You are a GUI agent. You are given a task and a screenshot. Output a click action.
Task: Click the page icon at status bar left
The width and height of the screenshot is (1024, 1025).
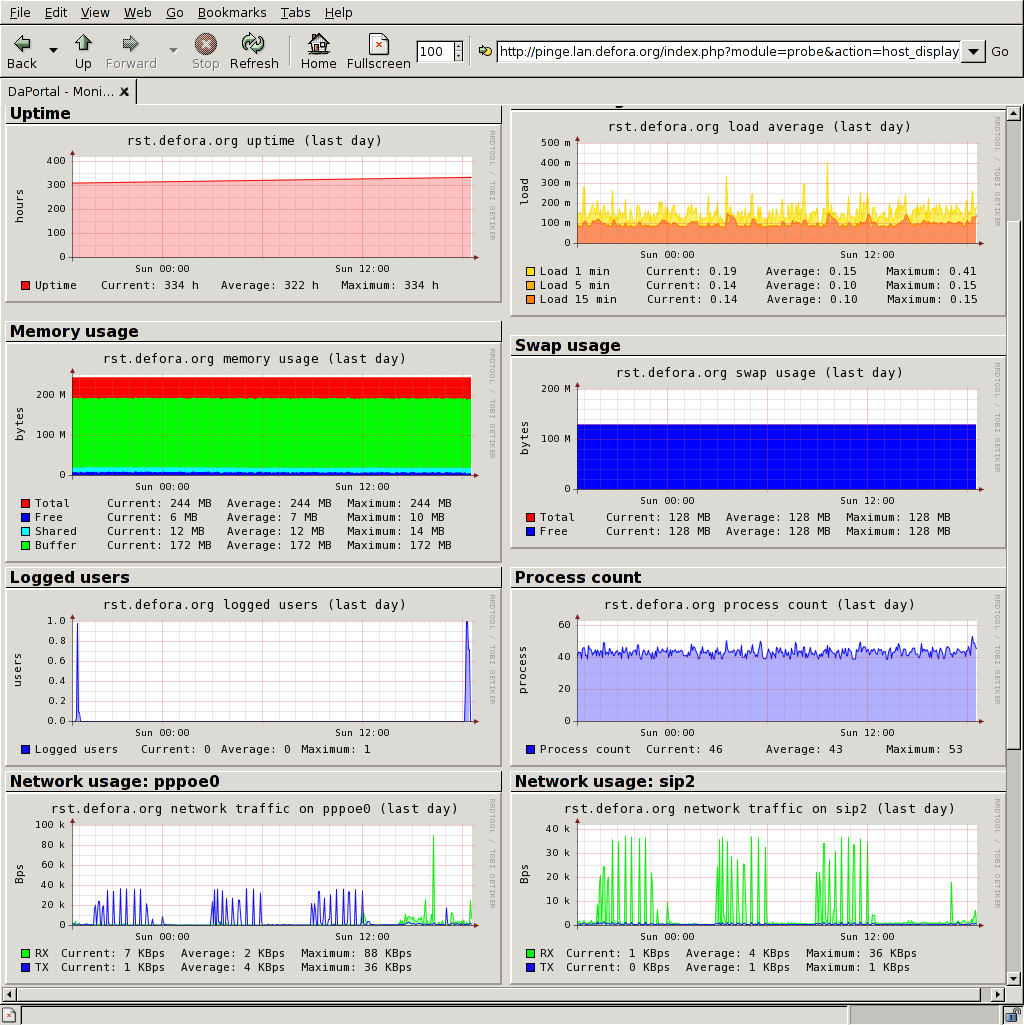pyautogui.click(x=9, y=1015)
